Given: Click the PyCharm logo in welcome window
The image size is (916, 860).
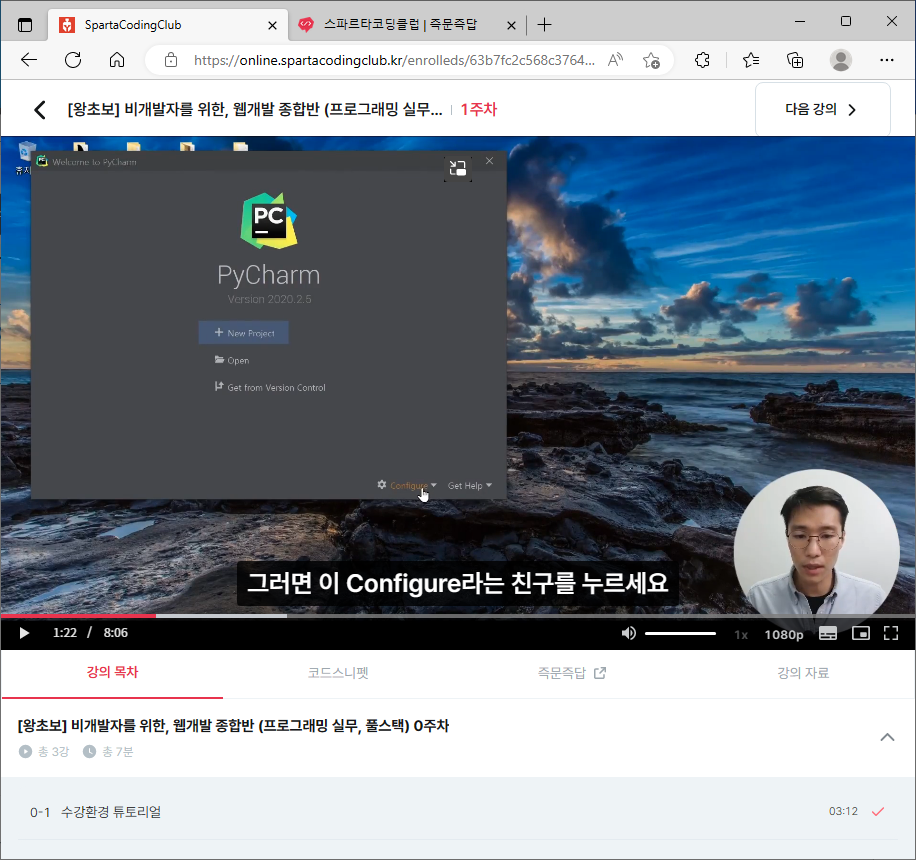Looking at the screenshot, I should pos(269,221).
